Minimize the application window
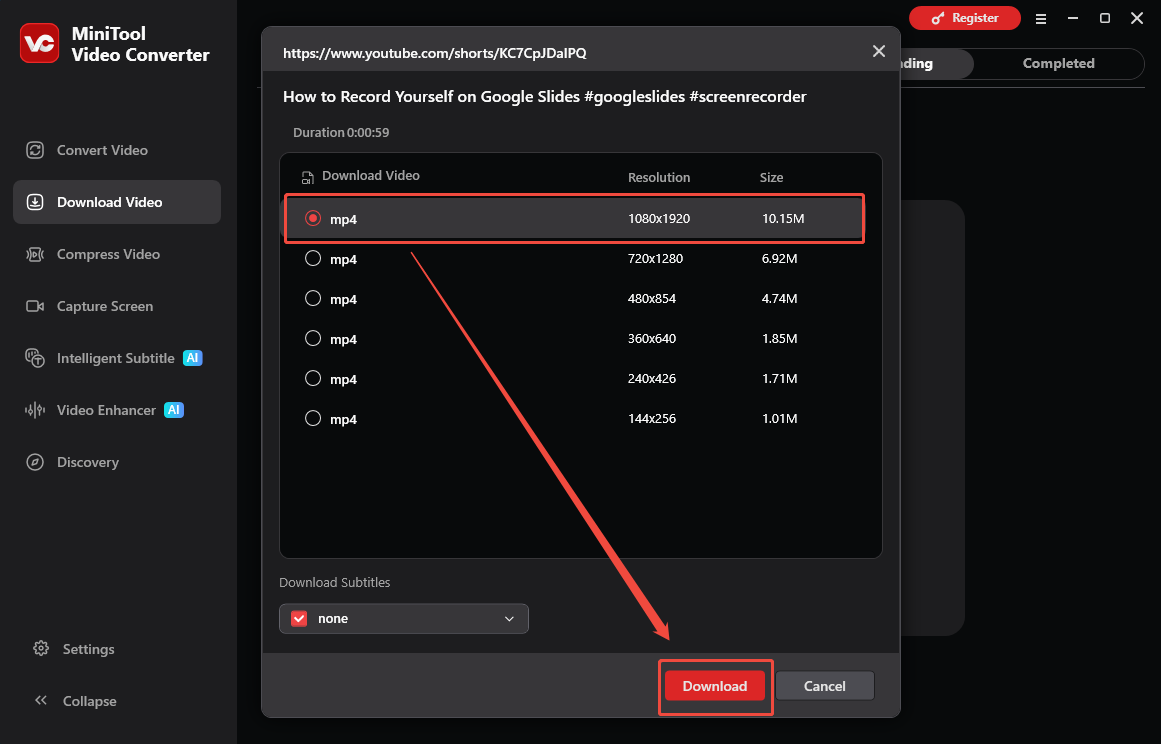The image size is (1161, 744). [x=1073, y=18]
